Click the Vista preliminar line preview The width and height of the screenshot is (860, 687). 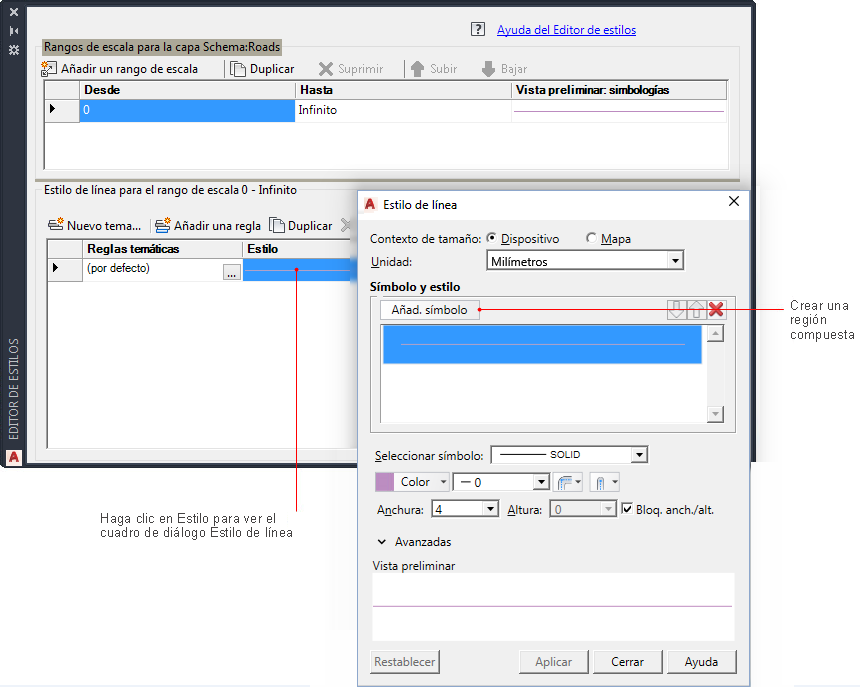(553, 606)
